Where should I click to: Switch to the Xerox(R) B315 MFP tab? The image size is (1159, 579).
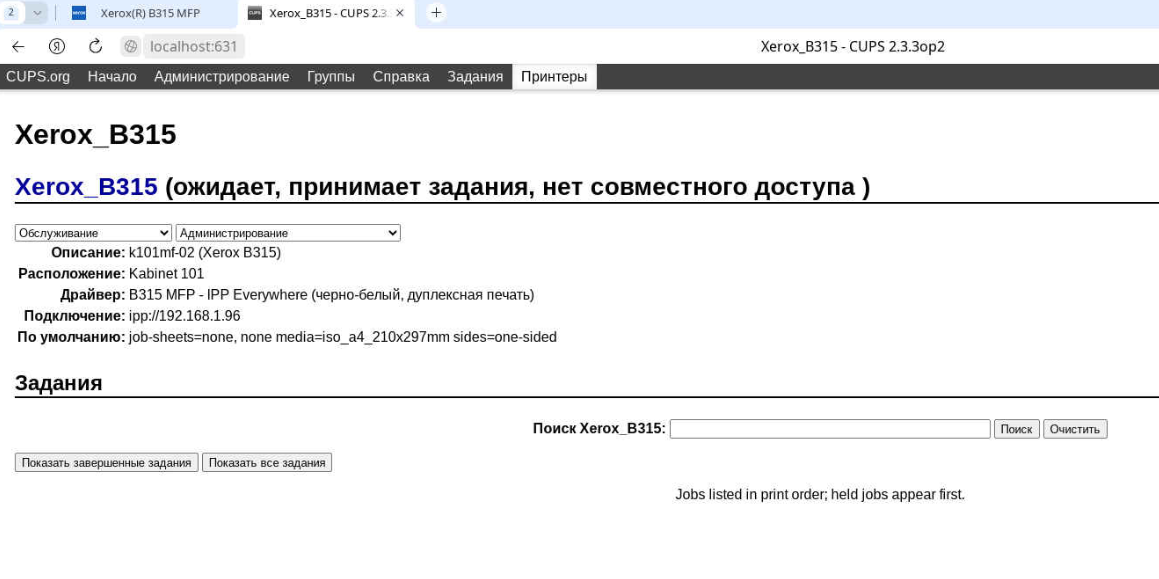[x=150, y=14]
